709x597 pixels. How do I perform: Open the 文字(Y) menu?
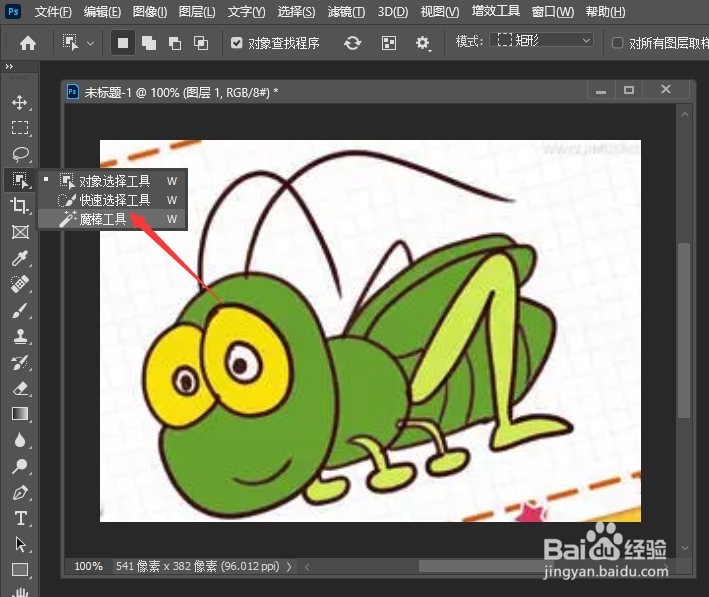(246, 11)
